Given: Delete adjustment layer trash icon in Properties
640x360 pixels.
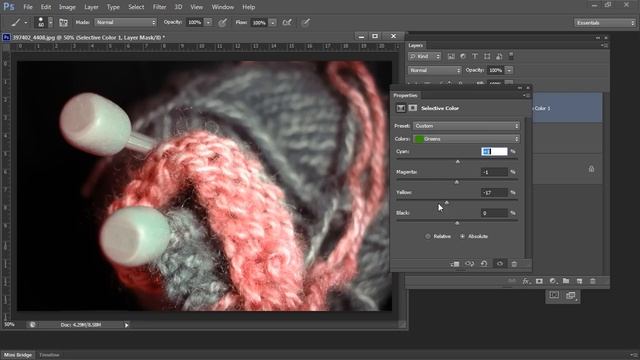Looking at the screenshot, I should point(514,264).
